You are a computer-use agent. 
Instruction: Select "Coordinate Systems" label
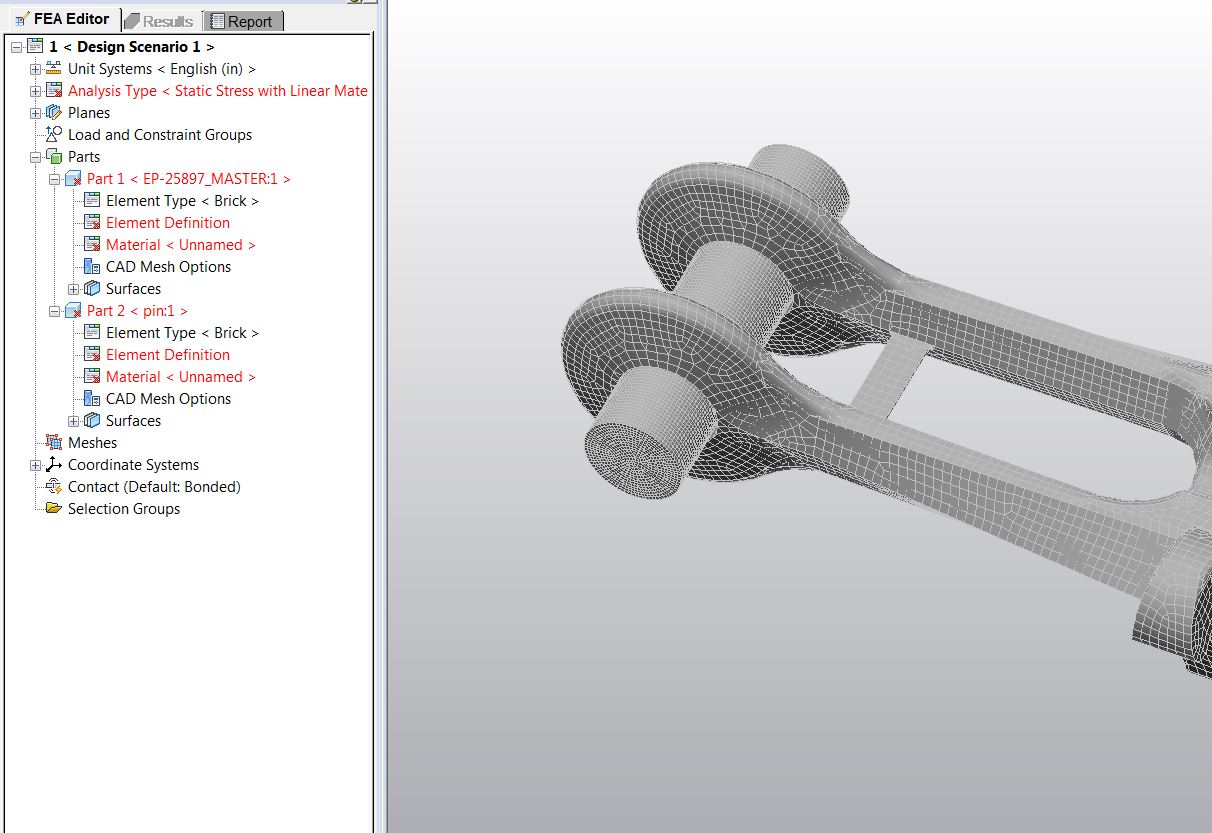point(133,465)
